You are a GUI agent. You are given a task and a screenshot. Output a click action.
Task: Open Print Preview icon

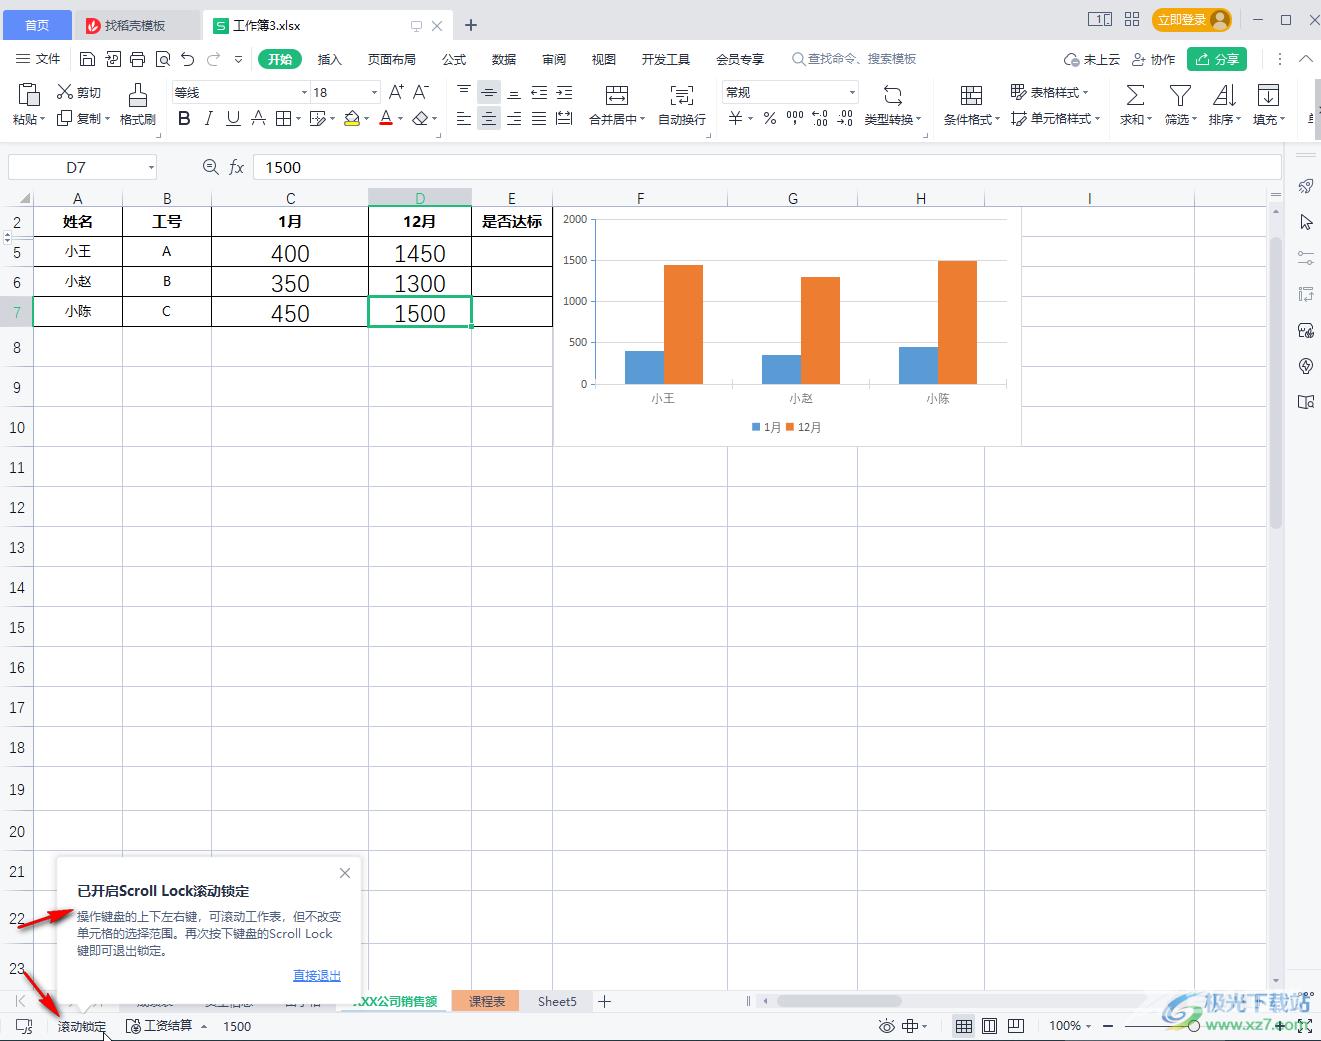(x=163, y=60)
